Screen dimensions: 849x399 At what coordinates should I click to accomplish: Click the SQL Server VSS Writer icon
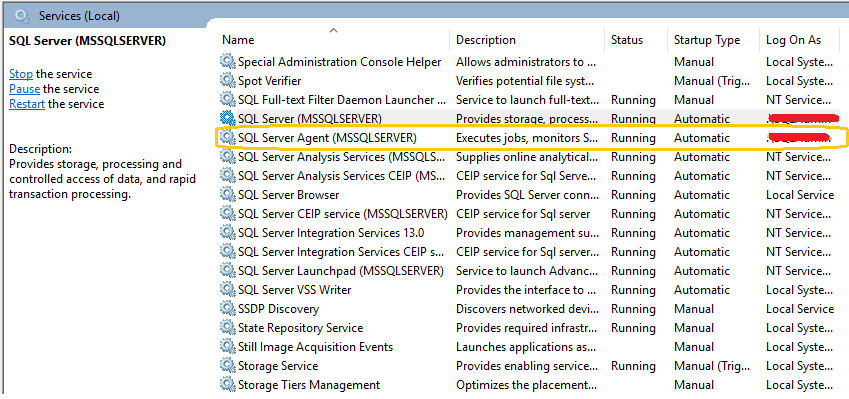pyautogui.click(x=227, y=290)
